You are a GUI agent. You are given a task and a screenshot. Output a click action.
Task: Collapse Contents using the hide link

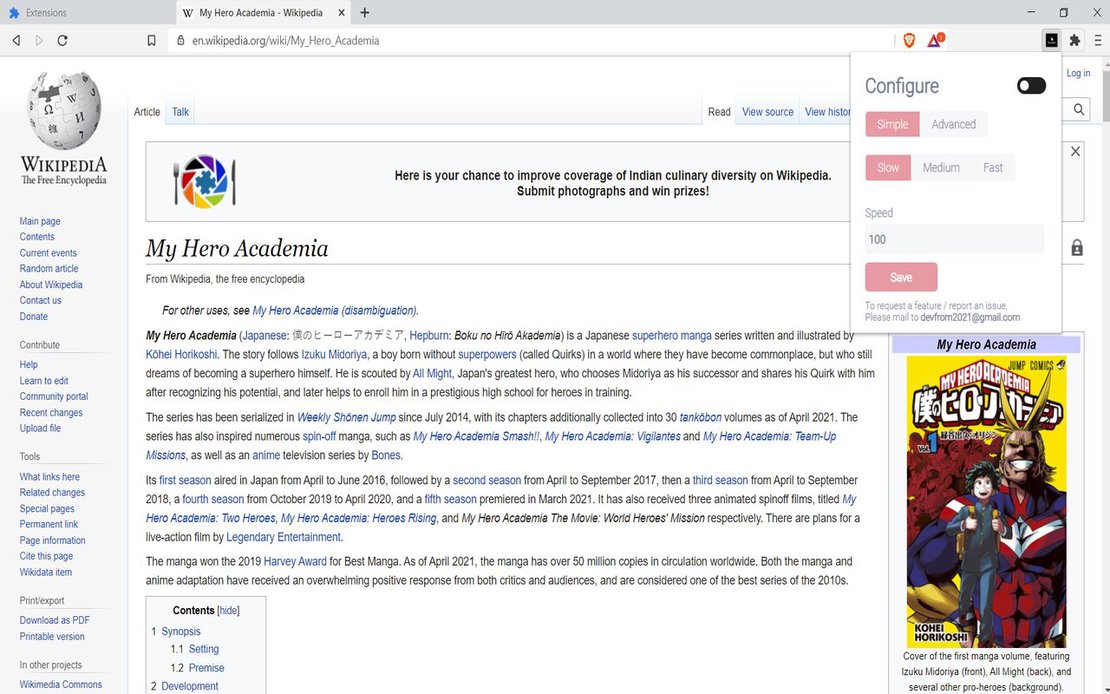[228, 610]
